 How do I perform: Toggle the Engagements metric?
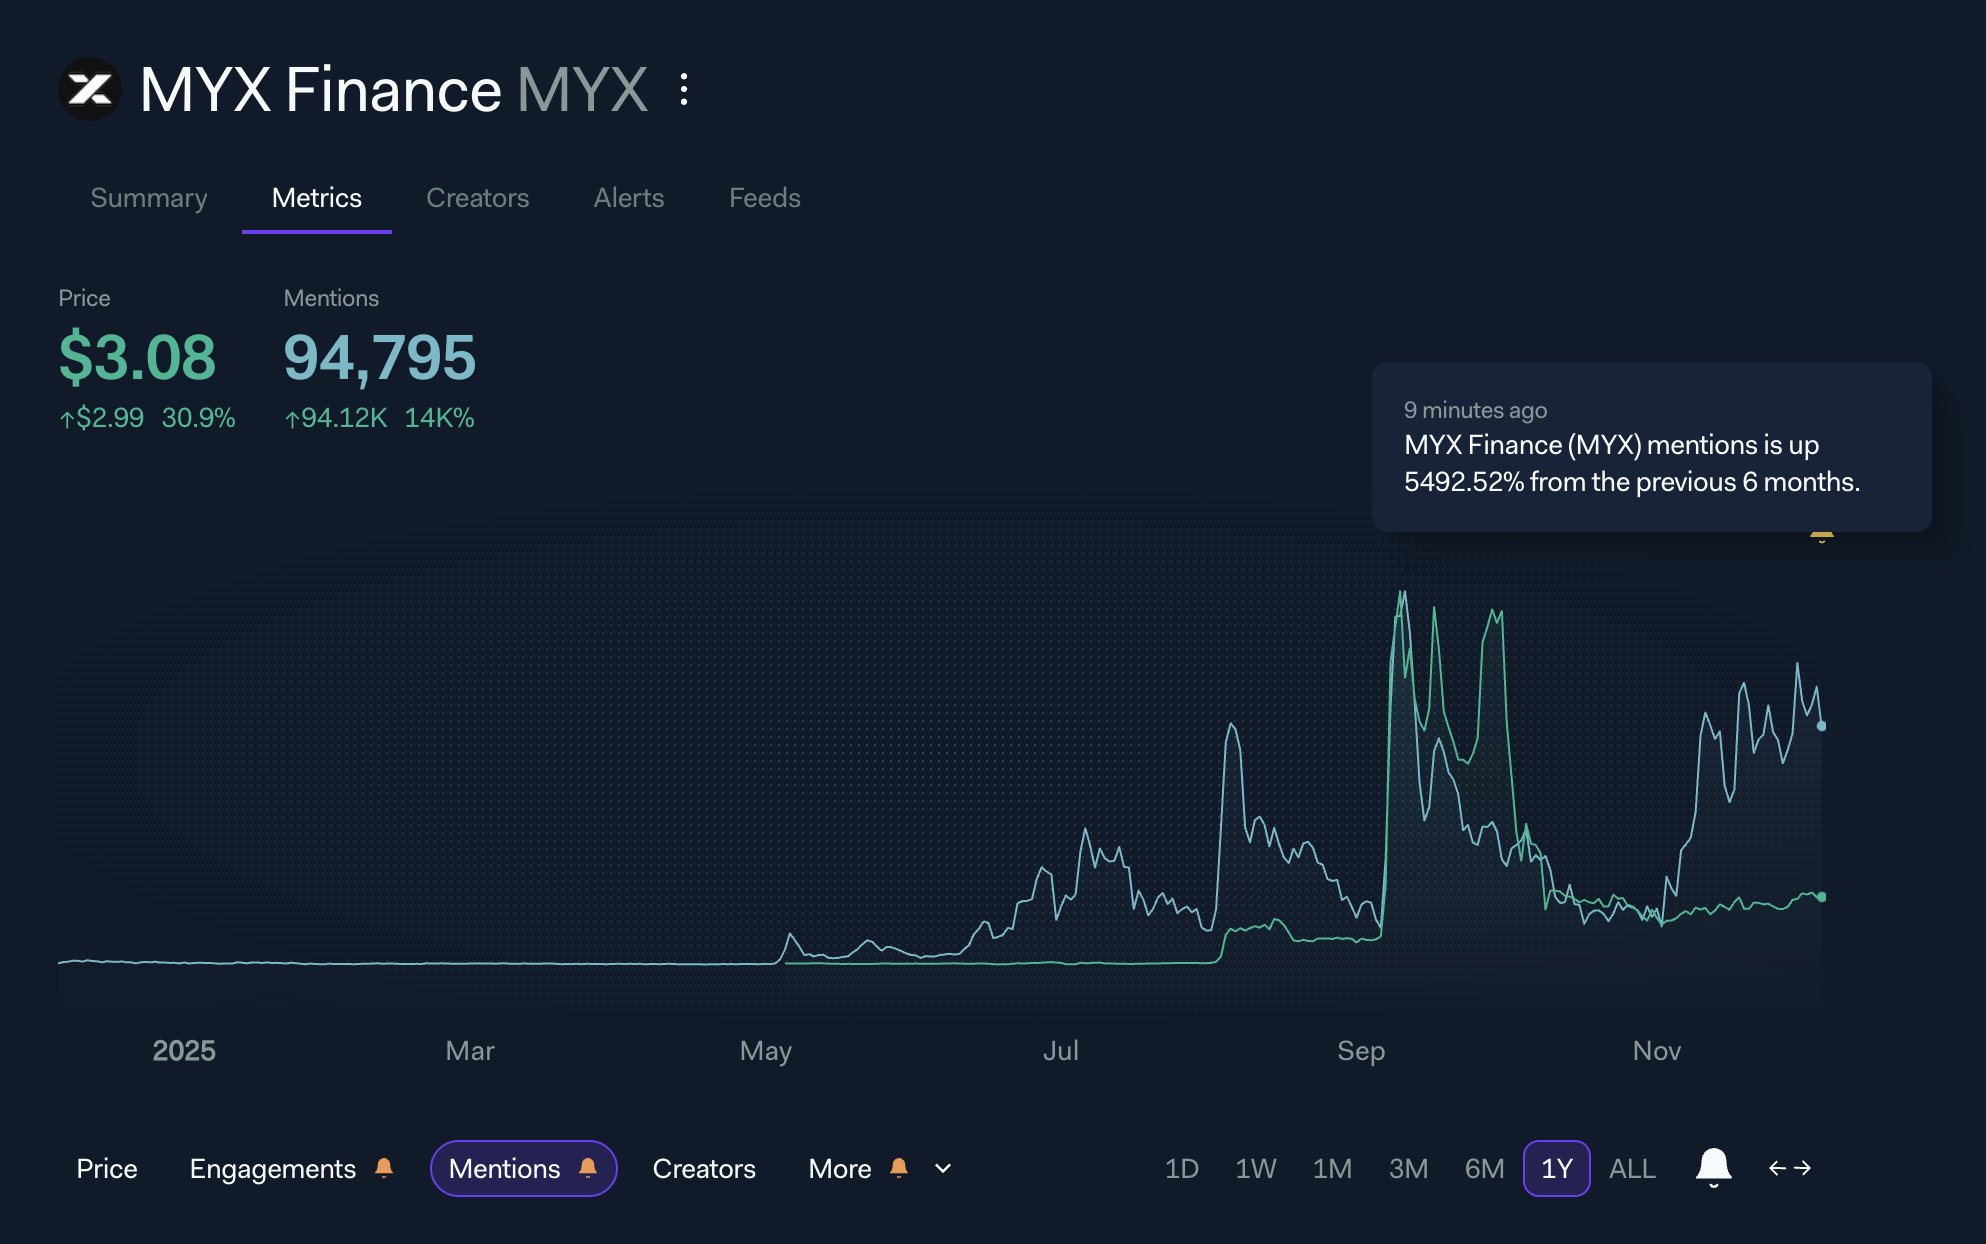(272, 1168)
